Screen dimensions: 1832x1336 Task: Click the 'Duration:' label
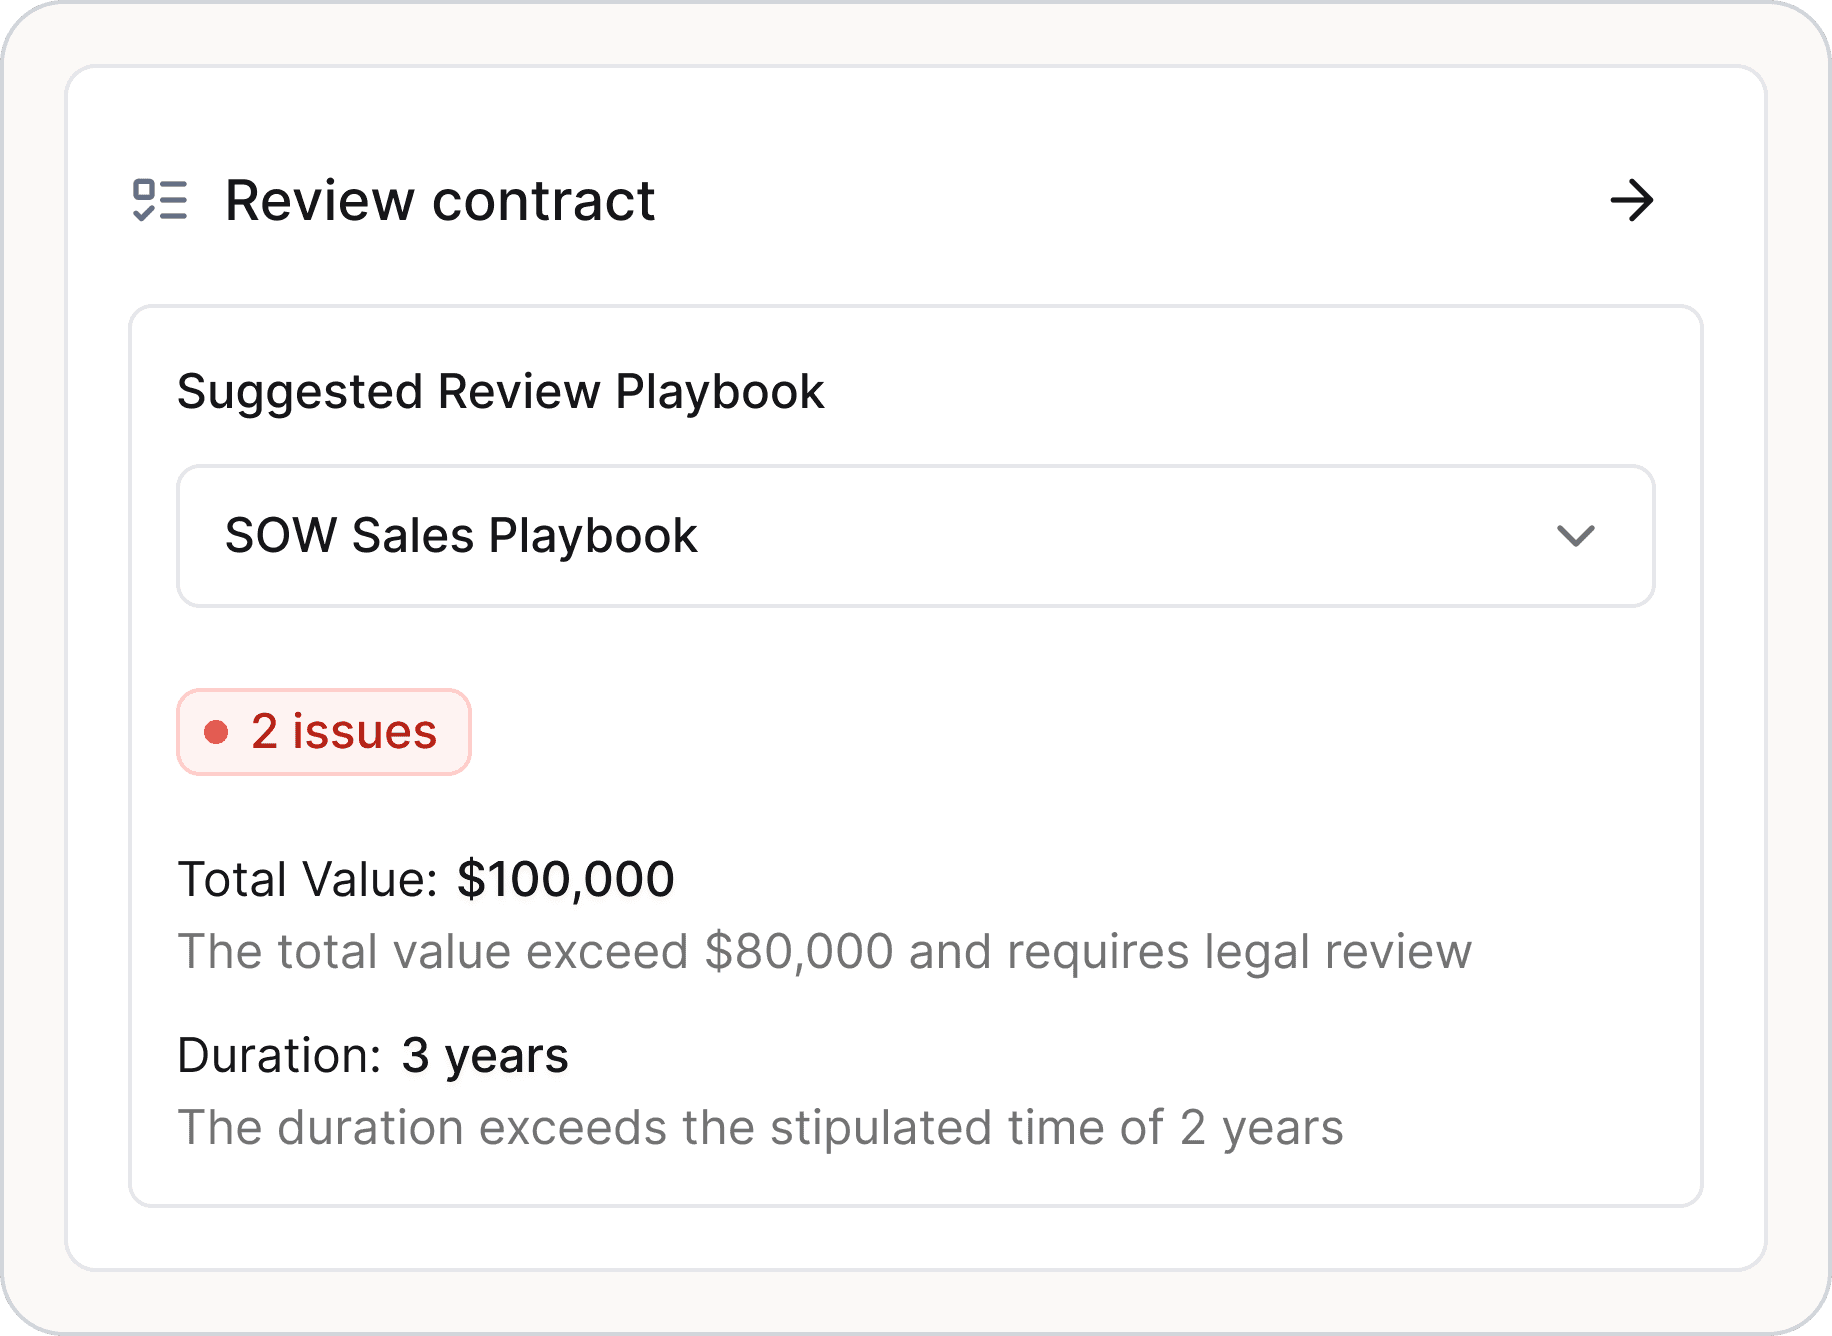point(279,1056)
